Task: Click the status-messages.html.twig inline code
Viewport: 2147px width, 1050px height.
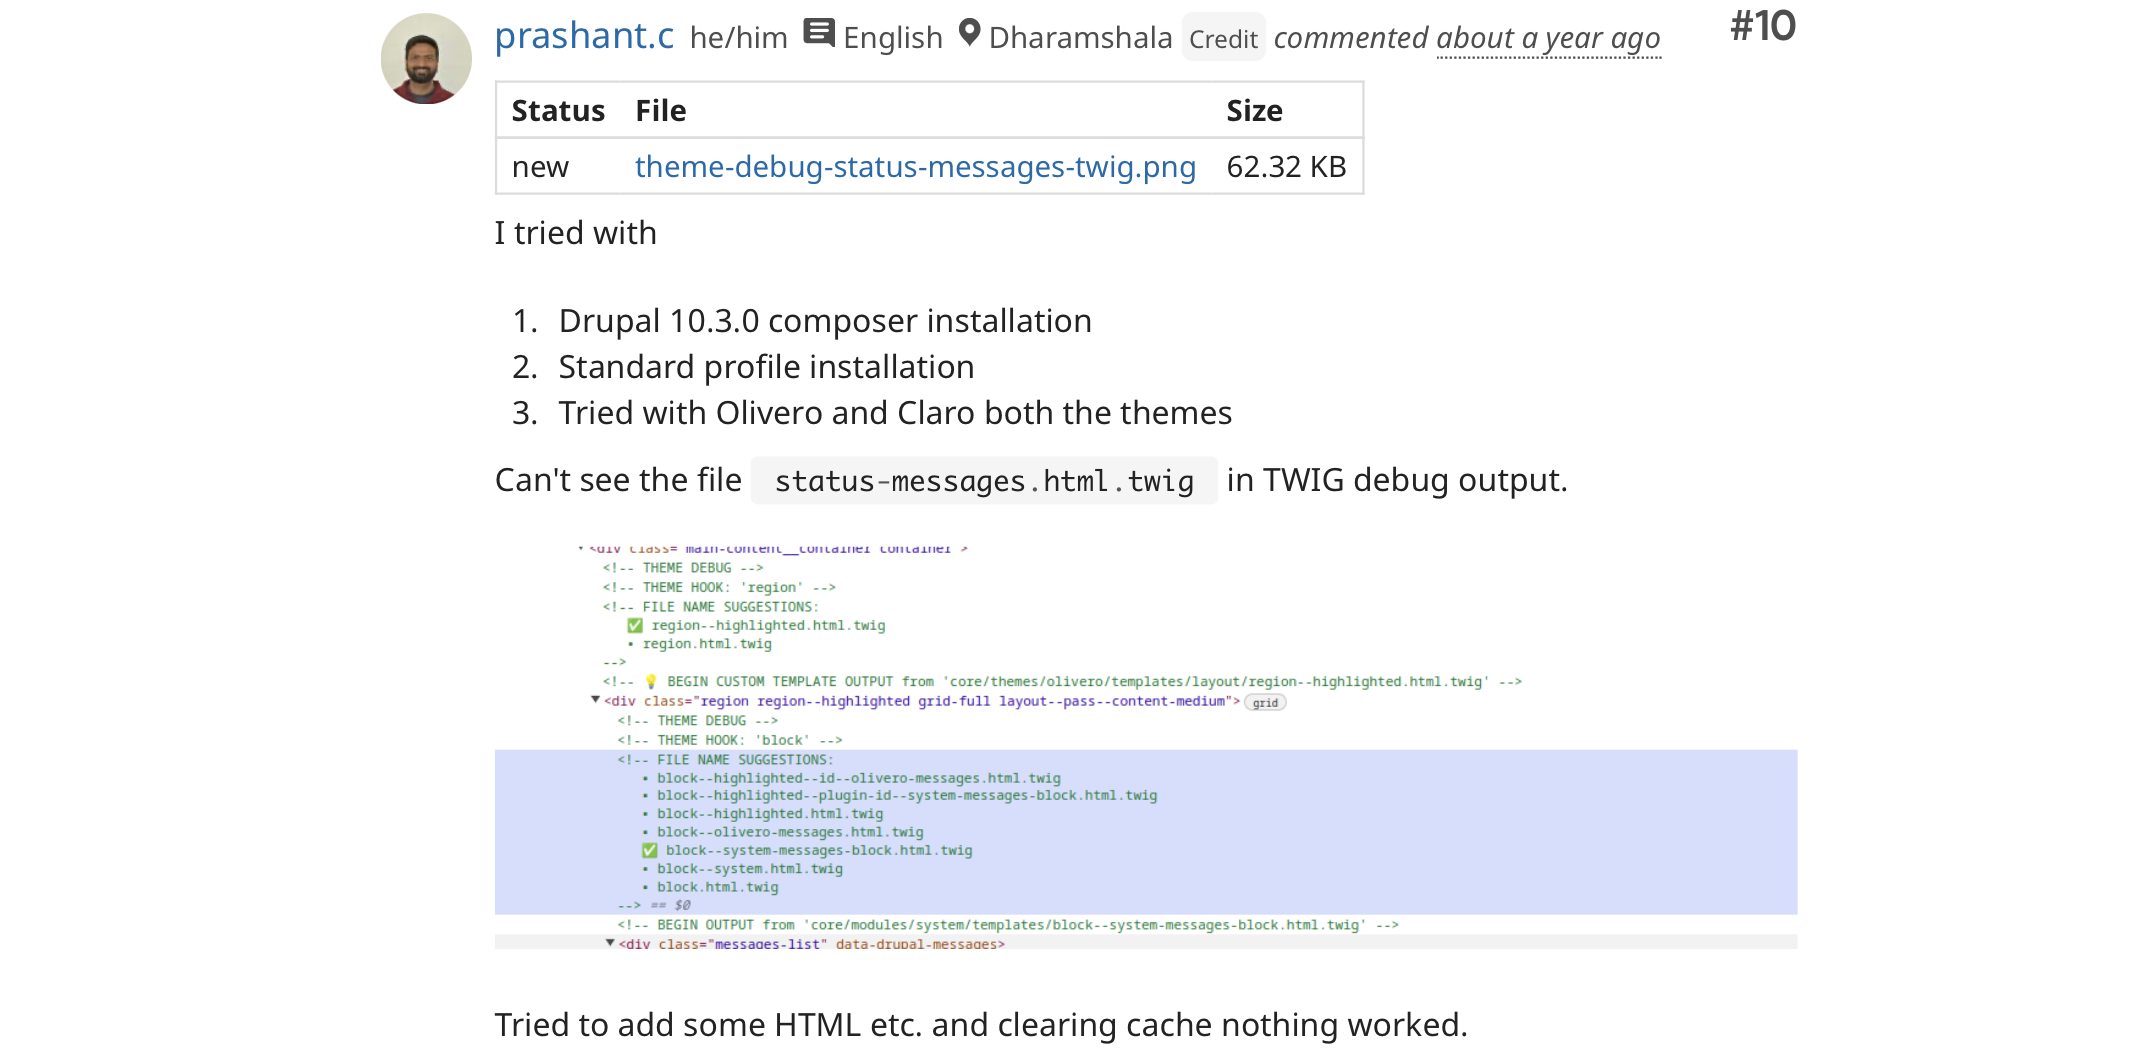Action: [984, 481]
